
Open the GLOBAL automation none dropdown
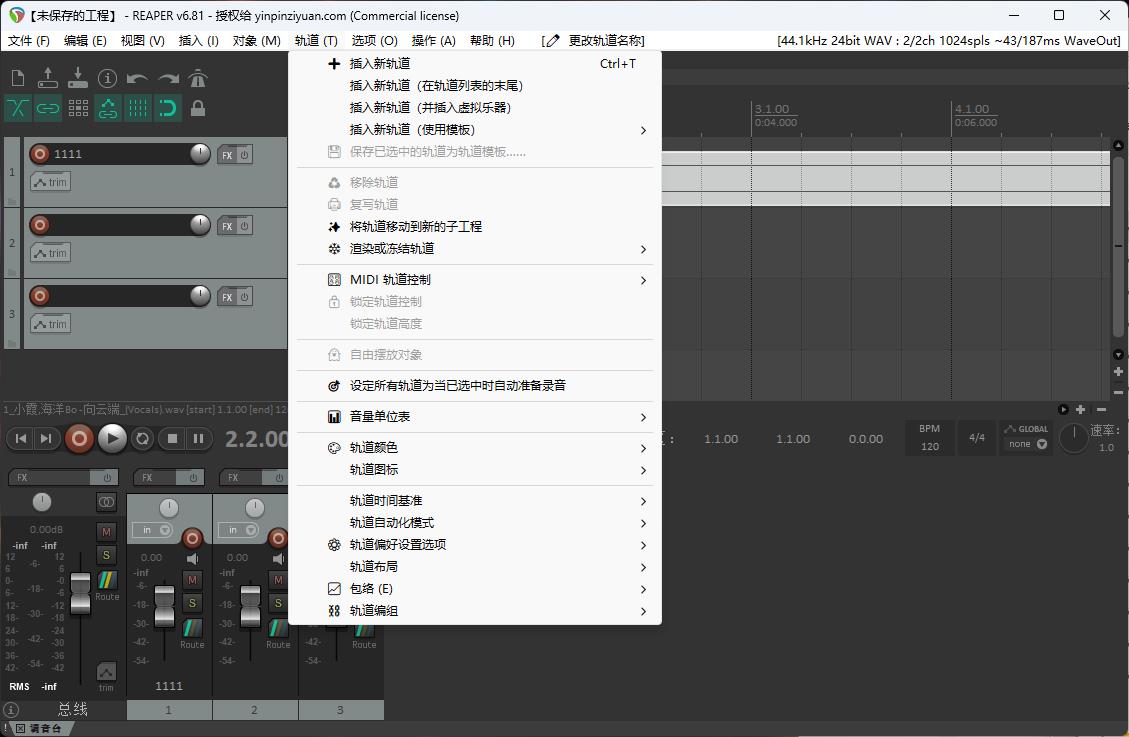1027,444
